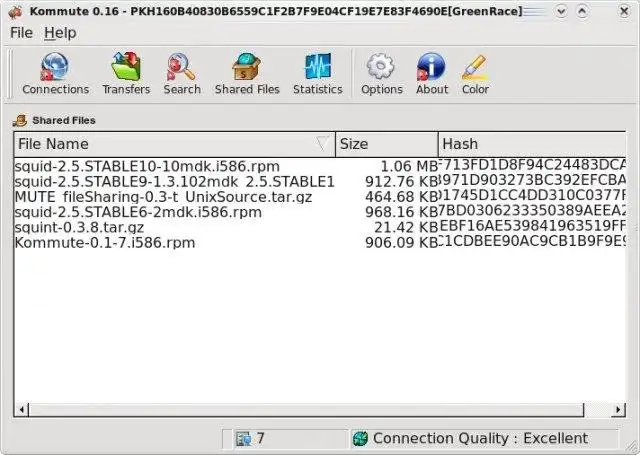
Task: Click hash containing 1CDBEE90AC9C
Action: [532, 241]
